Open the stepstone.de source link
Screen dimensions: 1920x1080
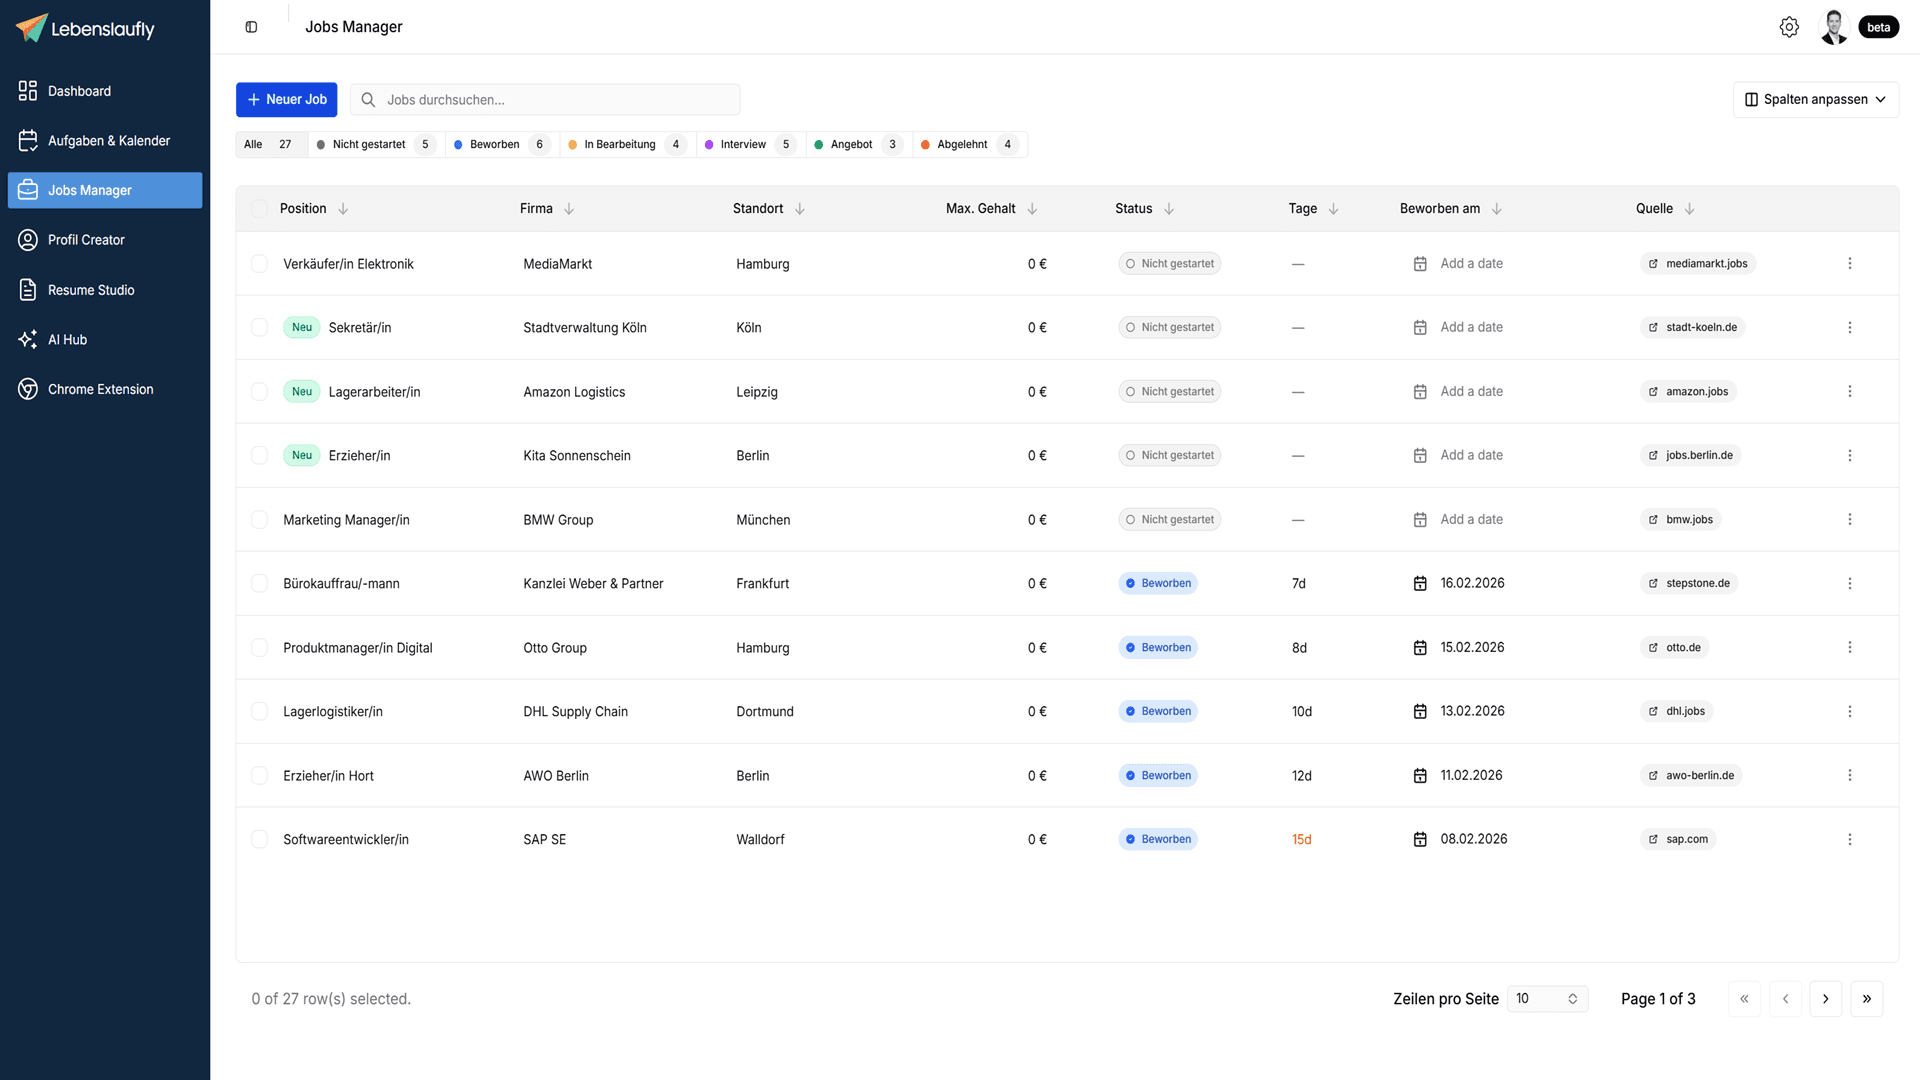tap(1690, 583)
